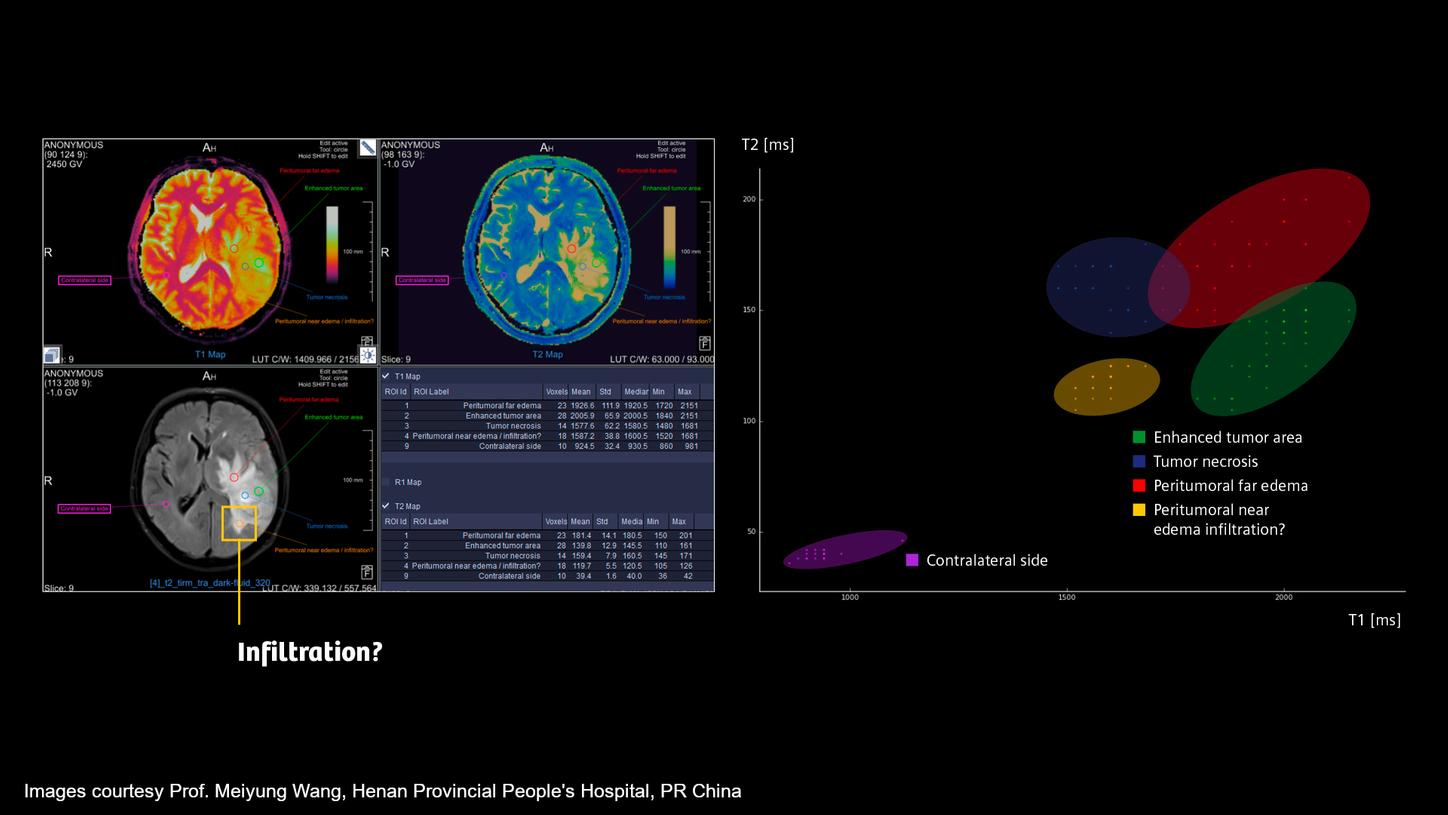This screenshot has height=815, width=1448.
Task: Click the F icon in T2 Map view
Action: click(704, 343)
